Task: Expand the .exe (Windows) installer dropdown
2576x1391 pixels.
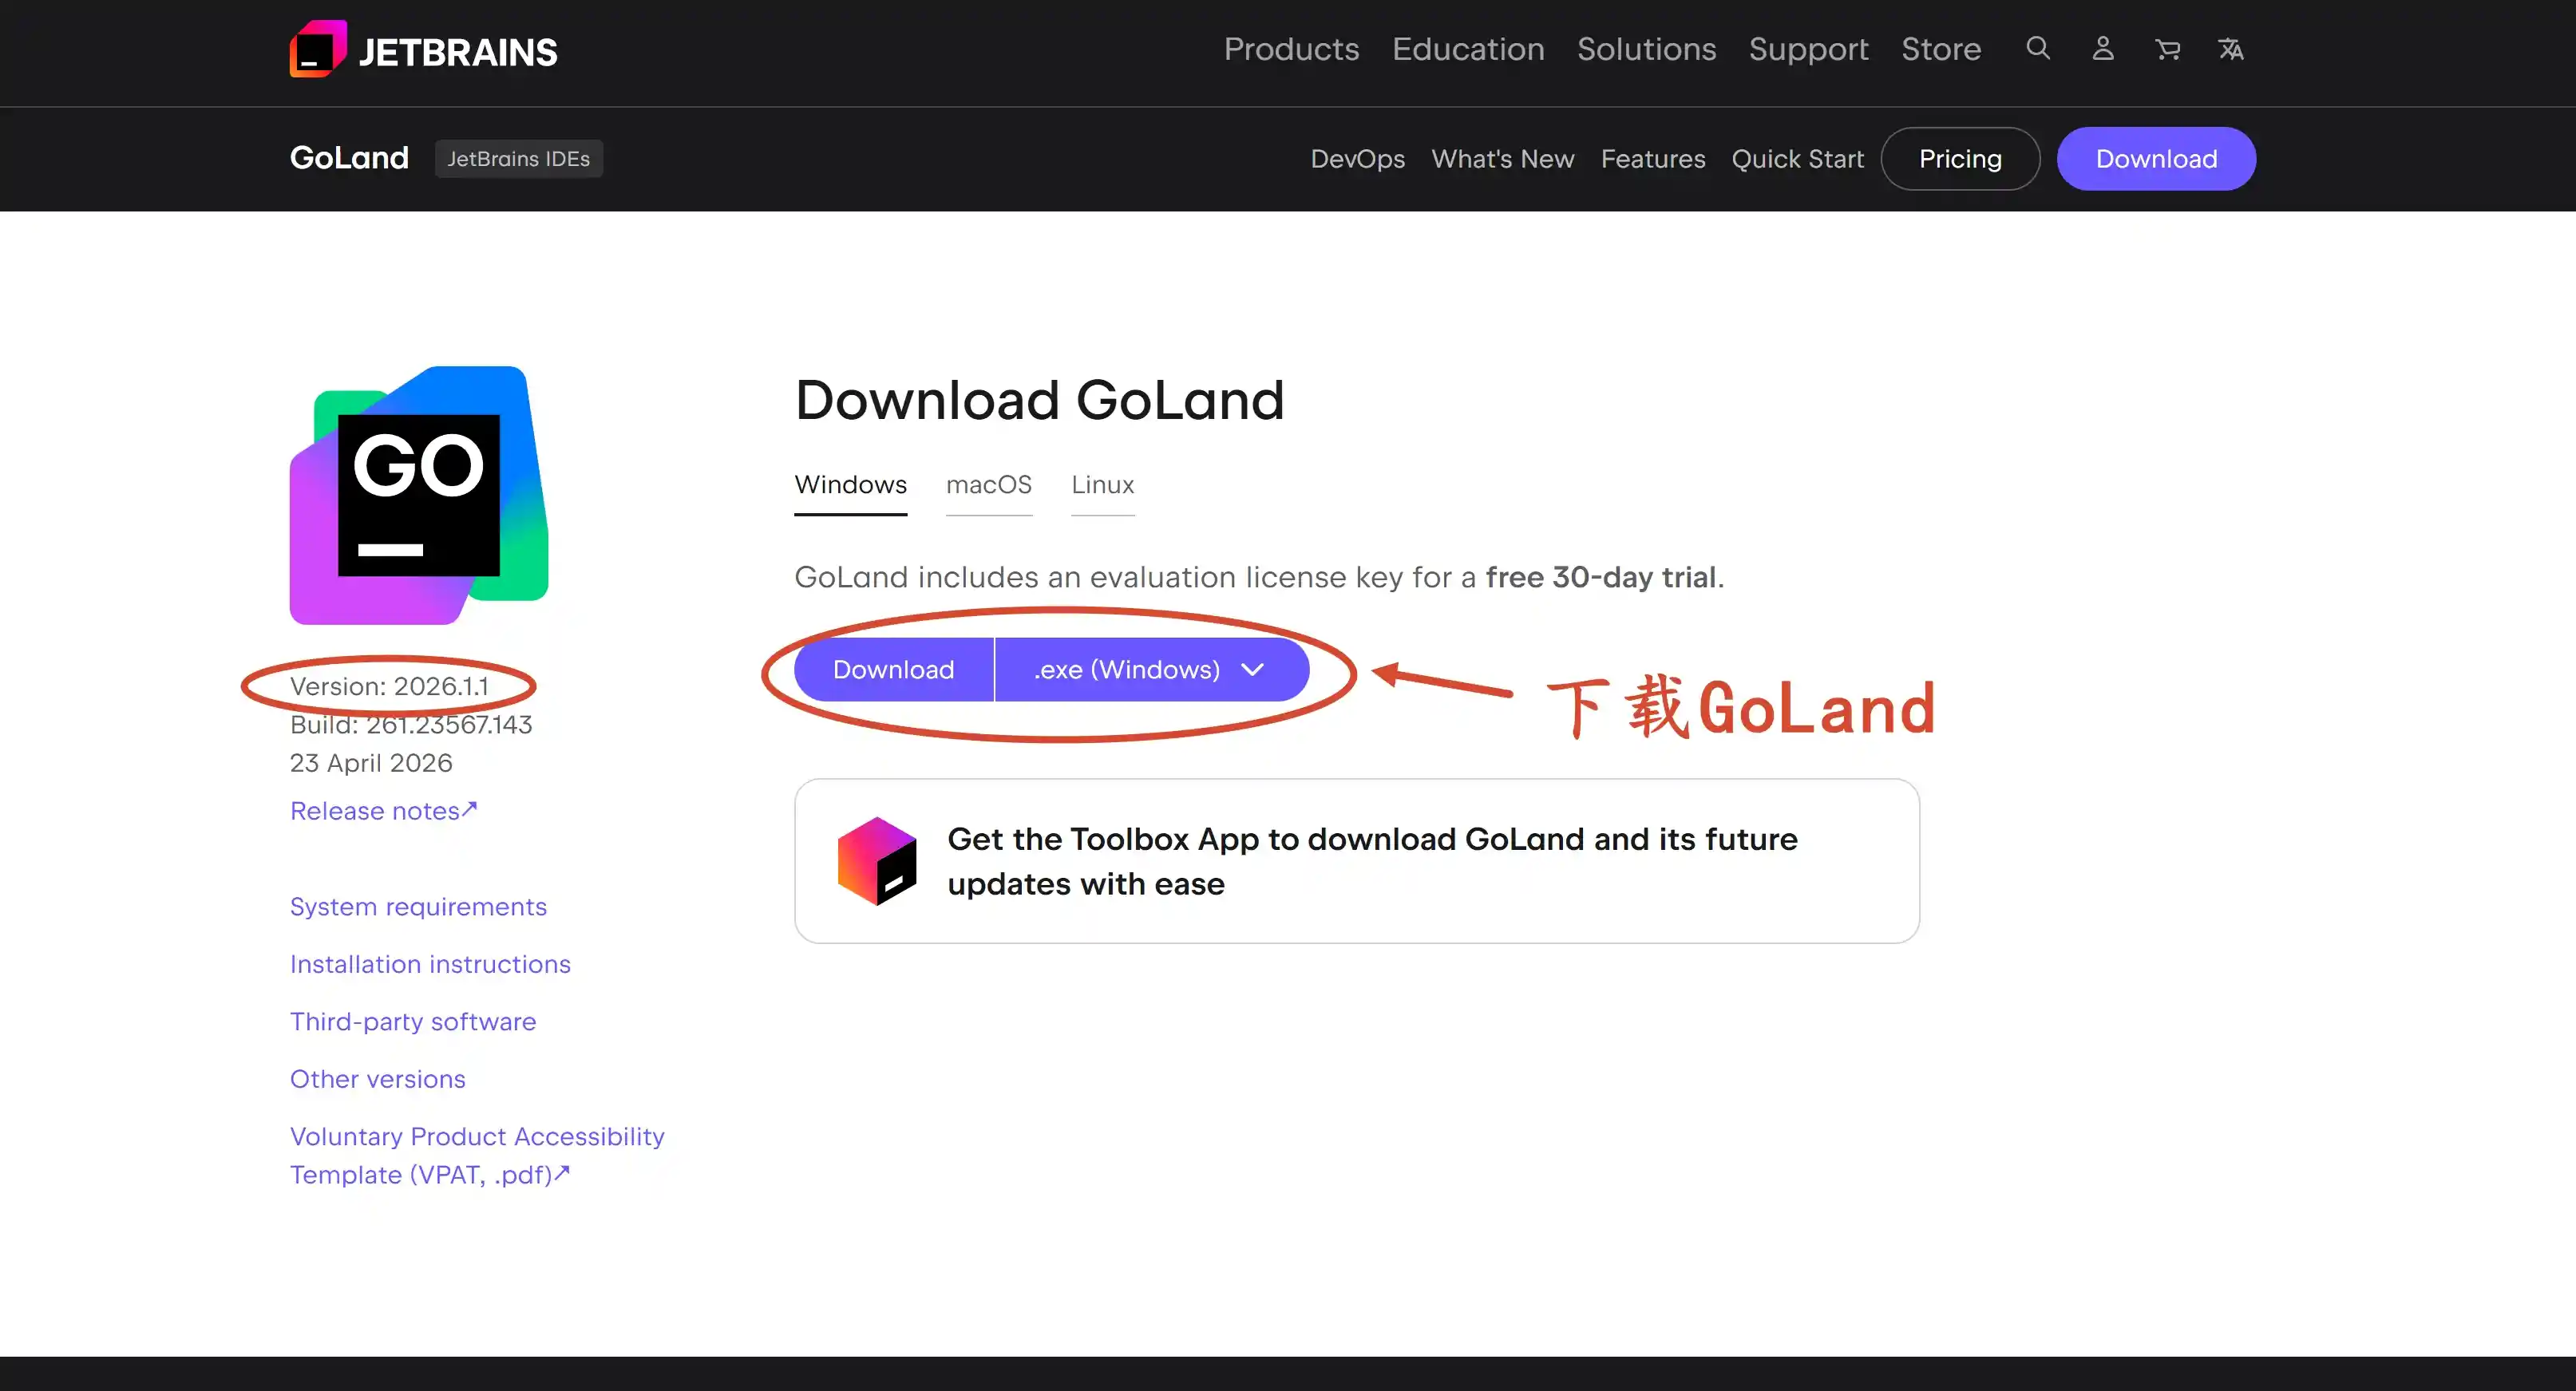Action: pos(1151,669)
